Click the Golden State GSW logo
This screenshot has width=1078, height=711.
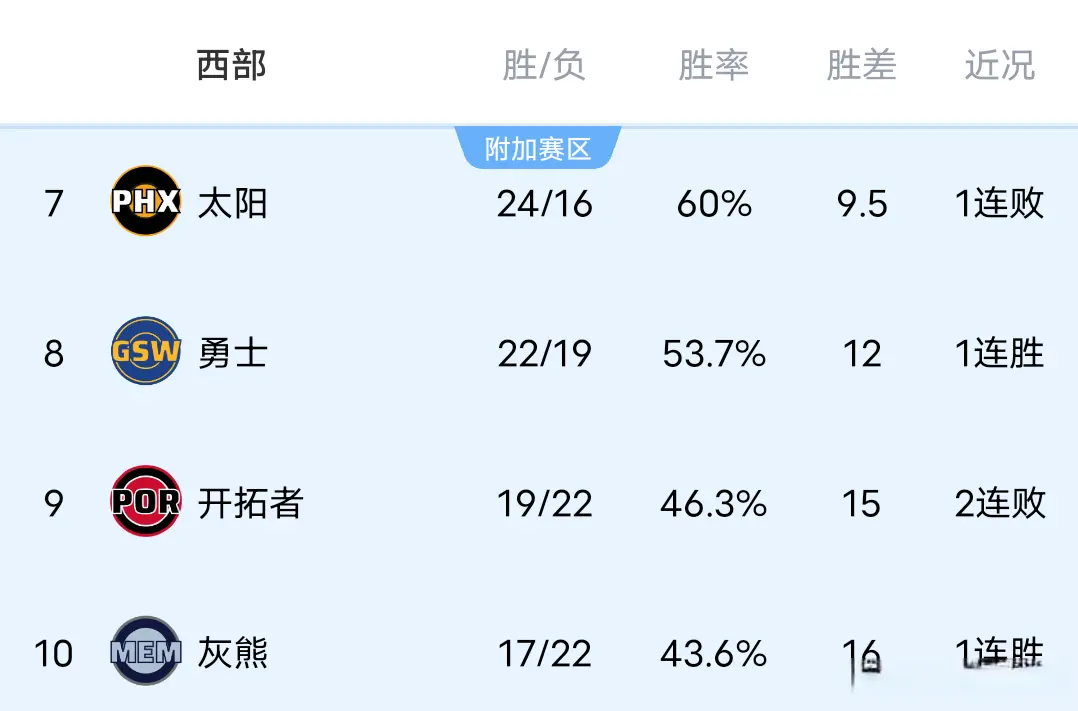(x=145, y=351)
